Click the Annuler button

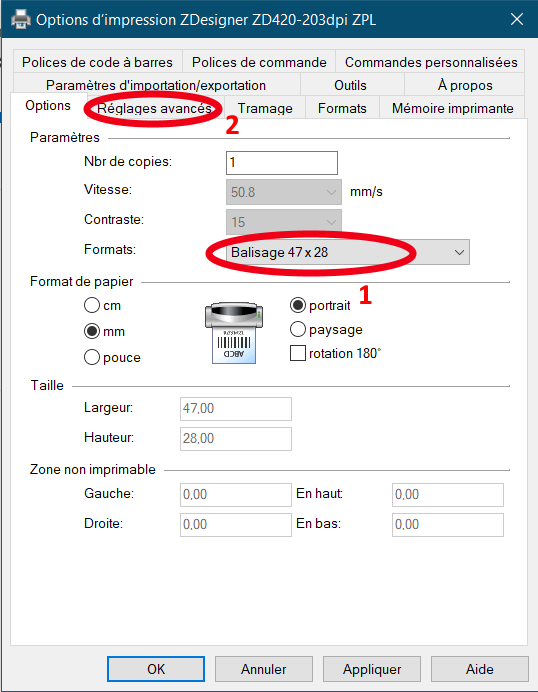(264, 669)
